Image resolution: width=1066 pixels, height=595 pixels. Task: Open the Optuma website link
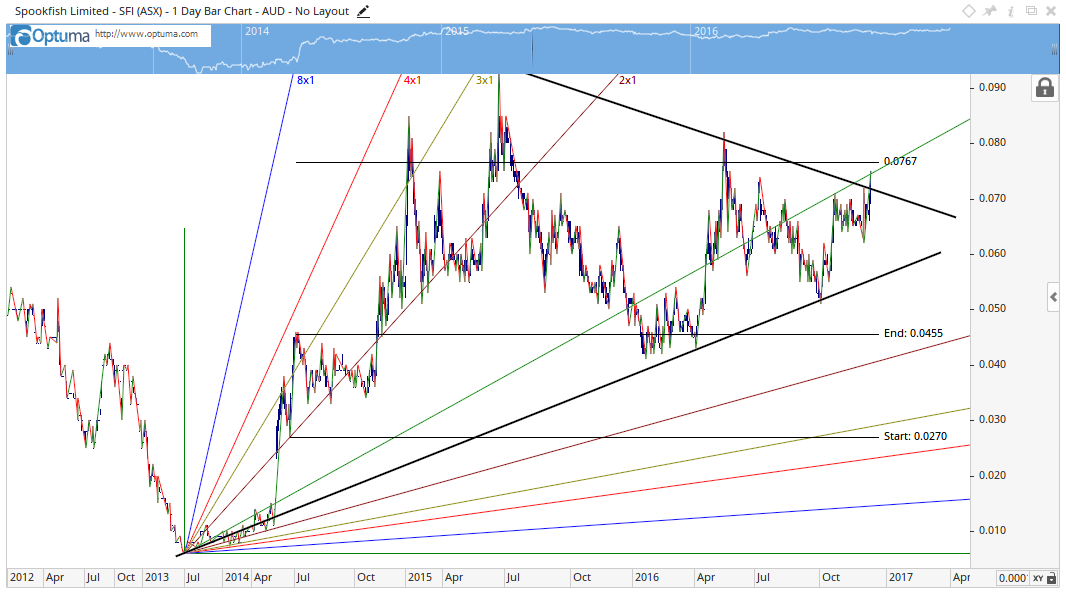(x=147, y=33)
